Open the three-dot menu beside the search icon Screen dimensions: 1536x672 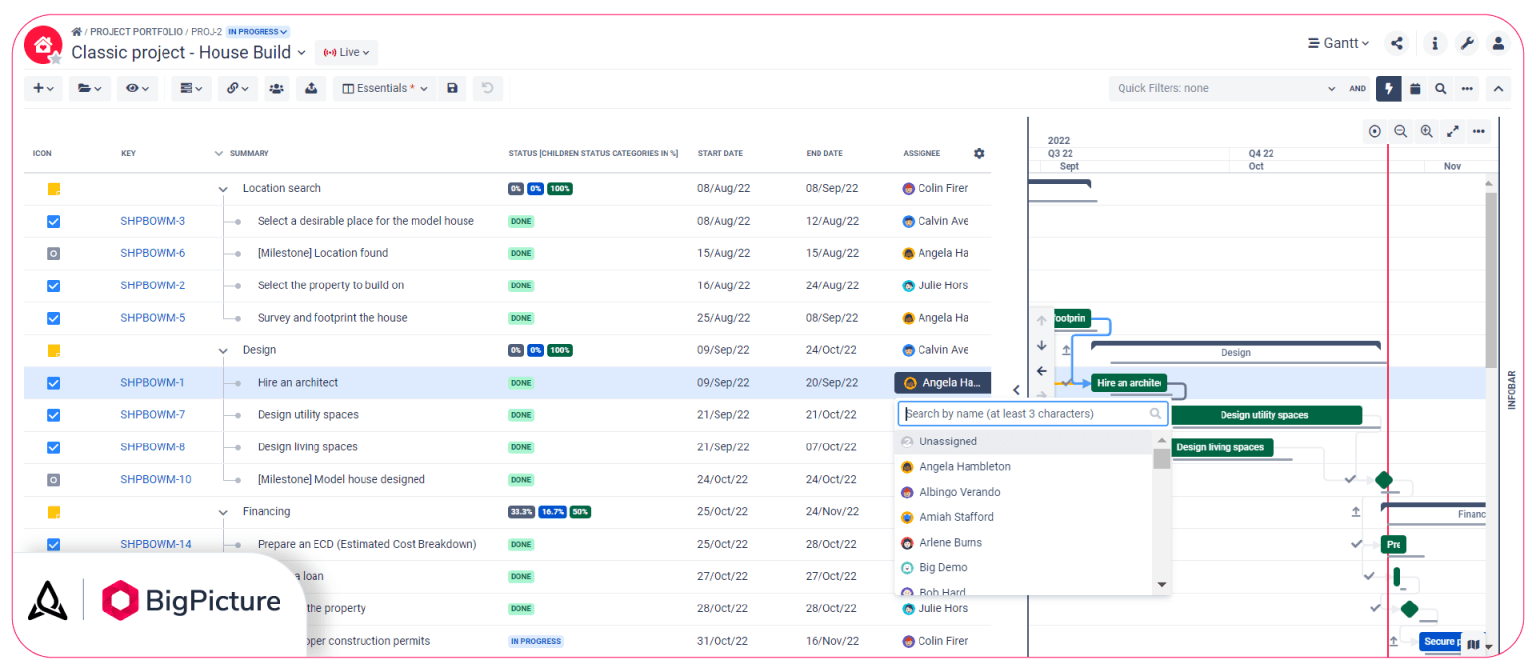click(x=1467, y=88)
